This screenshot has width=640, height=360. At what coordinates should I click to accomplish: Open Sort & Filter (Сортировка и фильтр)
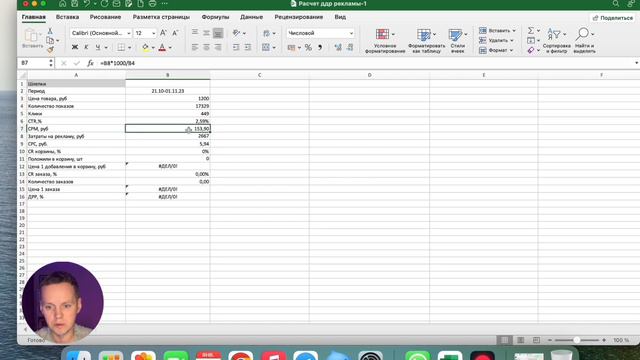click(x=556, y=41)
